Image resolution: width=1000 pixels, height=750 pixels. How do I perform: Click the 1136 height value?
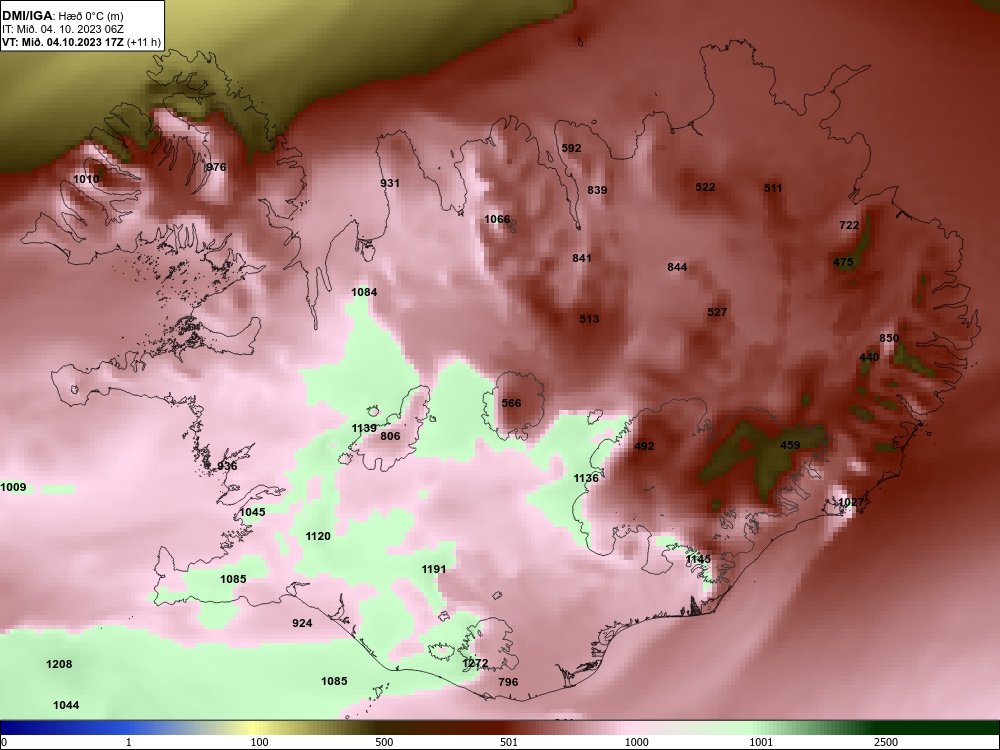586,479
